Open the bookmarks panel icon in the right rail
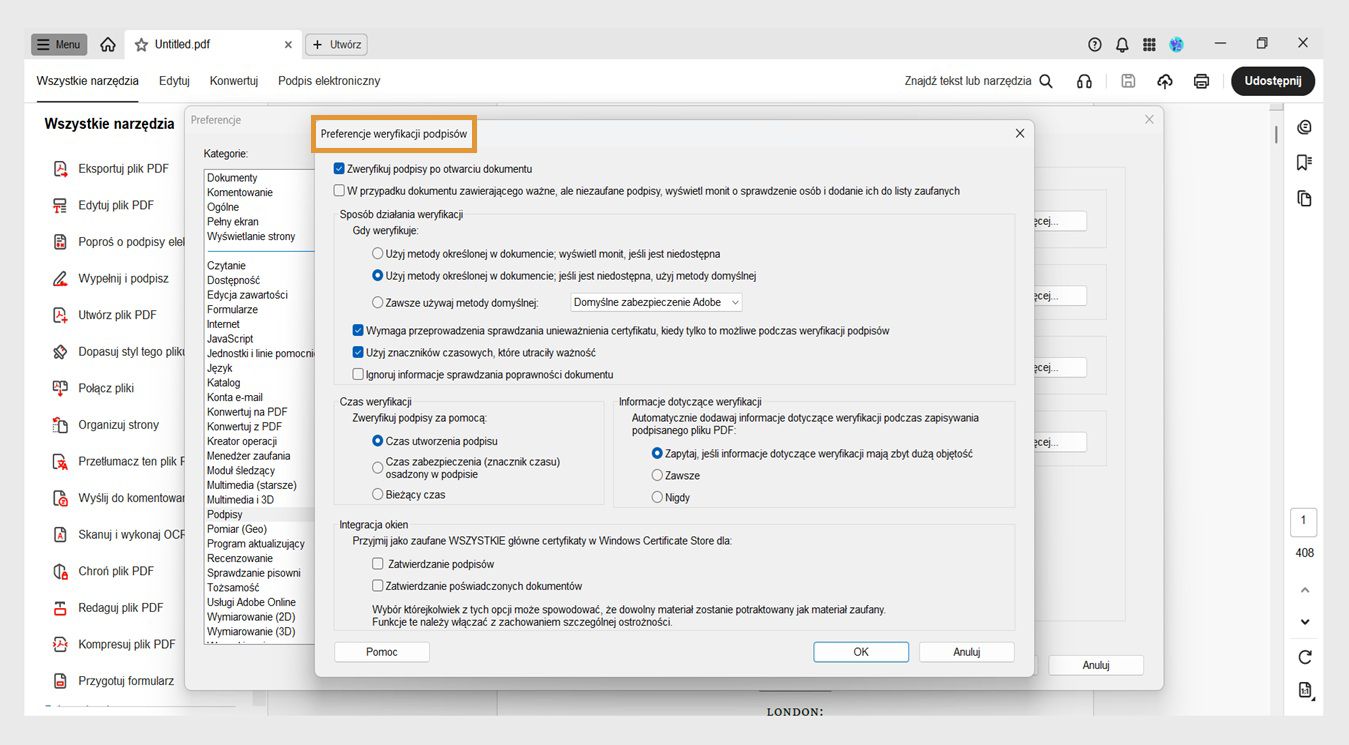Screen dimensions: 1349x745 coord(1304,162)
